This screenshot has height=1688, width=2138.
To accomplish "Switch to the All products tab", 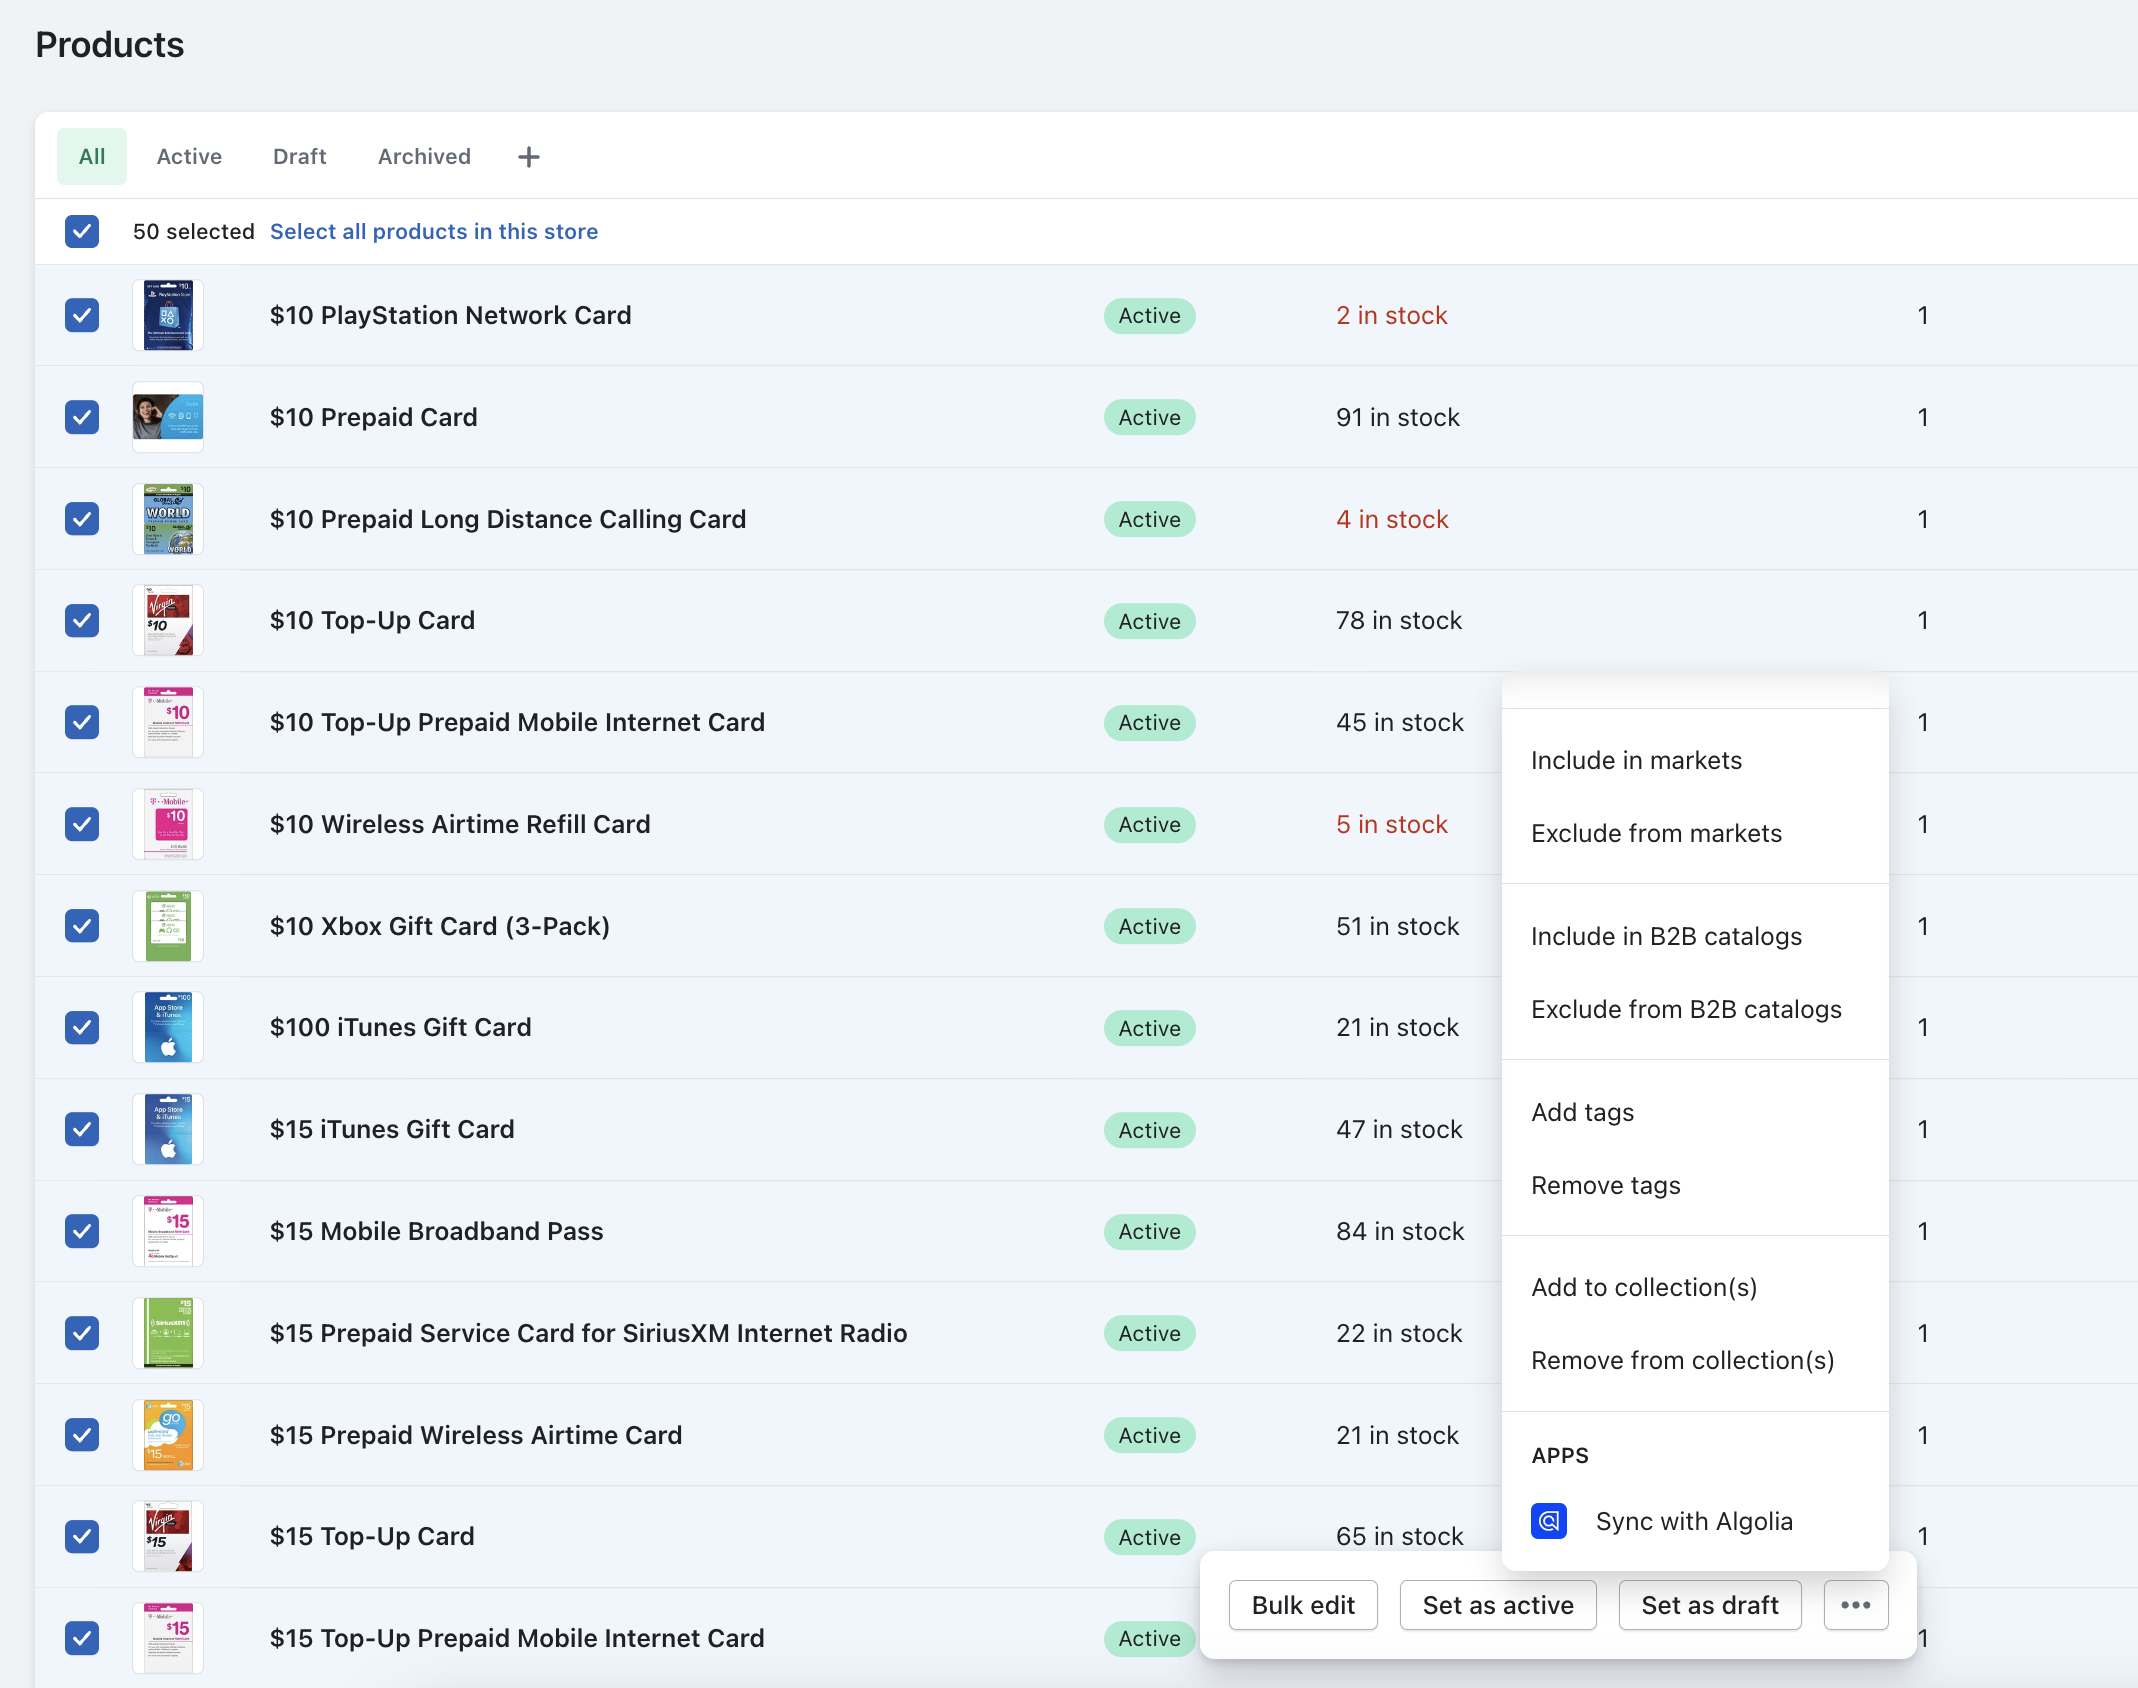I will (x=92, y=156).
